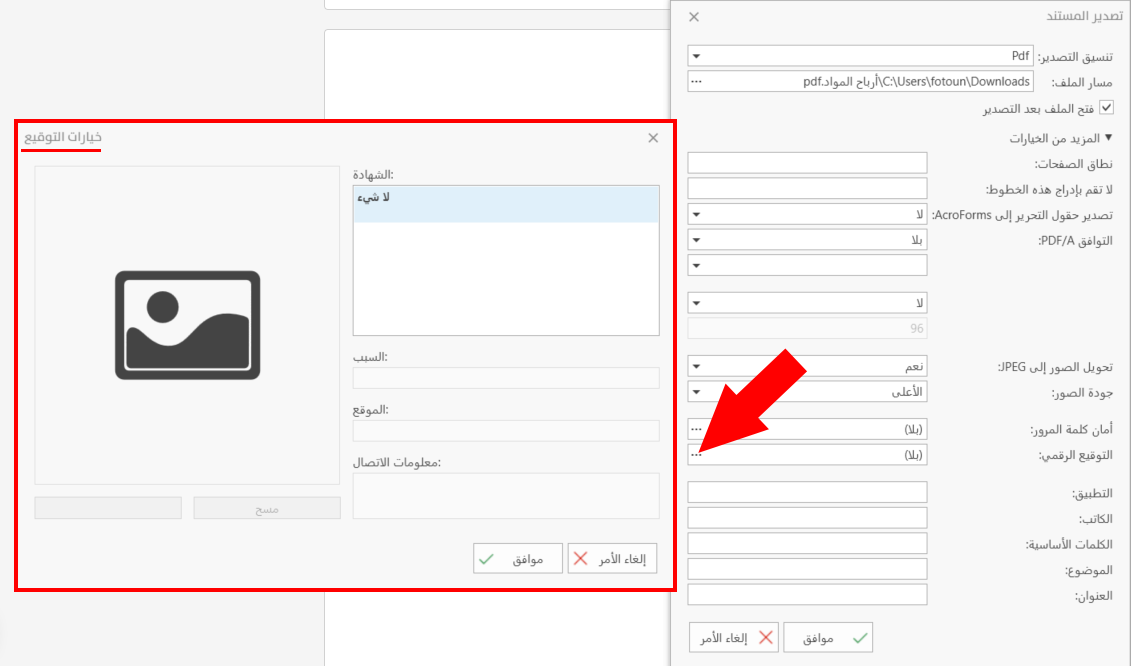Click the العنوان title field
Image resolution: width=1131 pixels, height=666 pixels.
pos(806,595)
